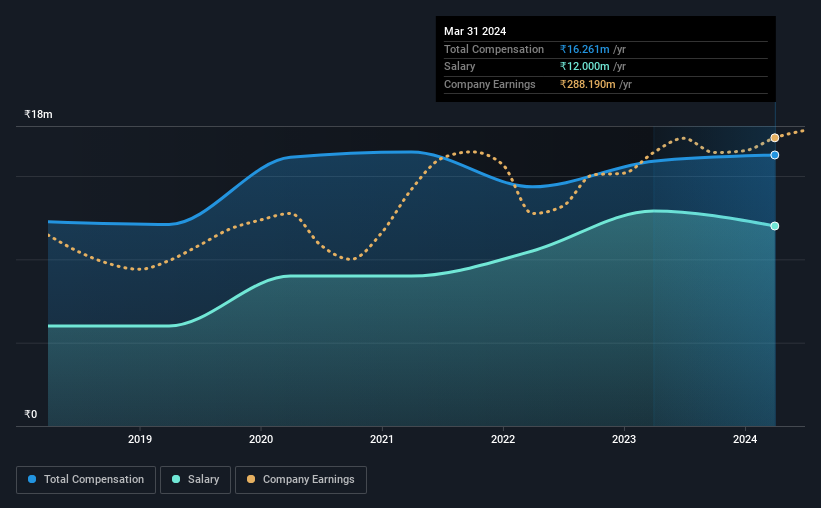The image size is (821, 508).
Task: Click the 2023 x-axis label
Action: click(624, 439)
